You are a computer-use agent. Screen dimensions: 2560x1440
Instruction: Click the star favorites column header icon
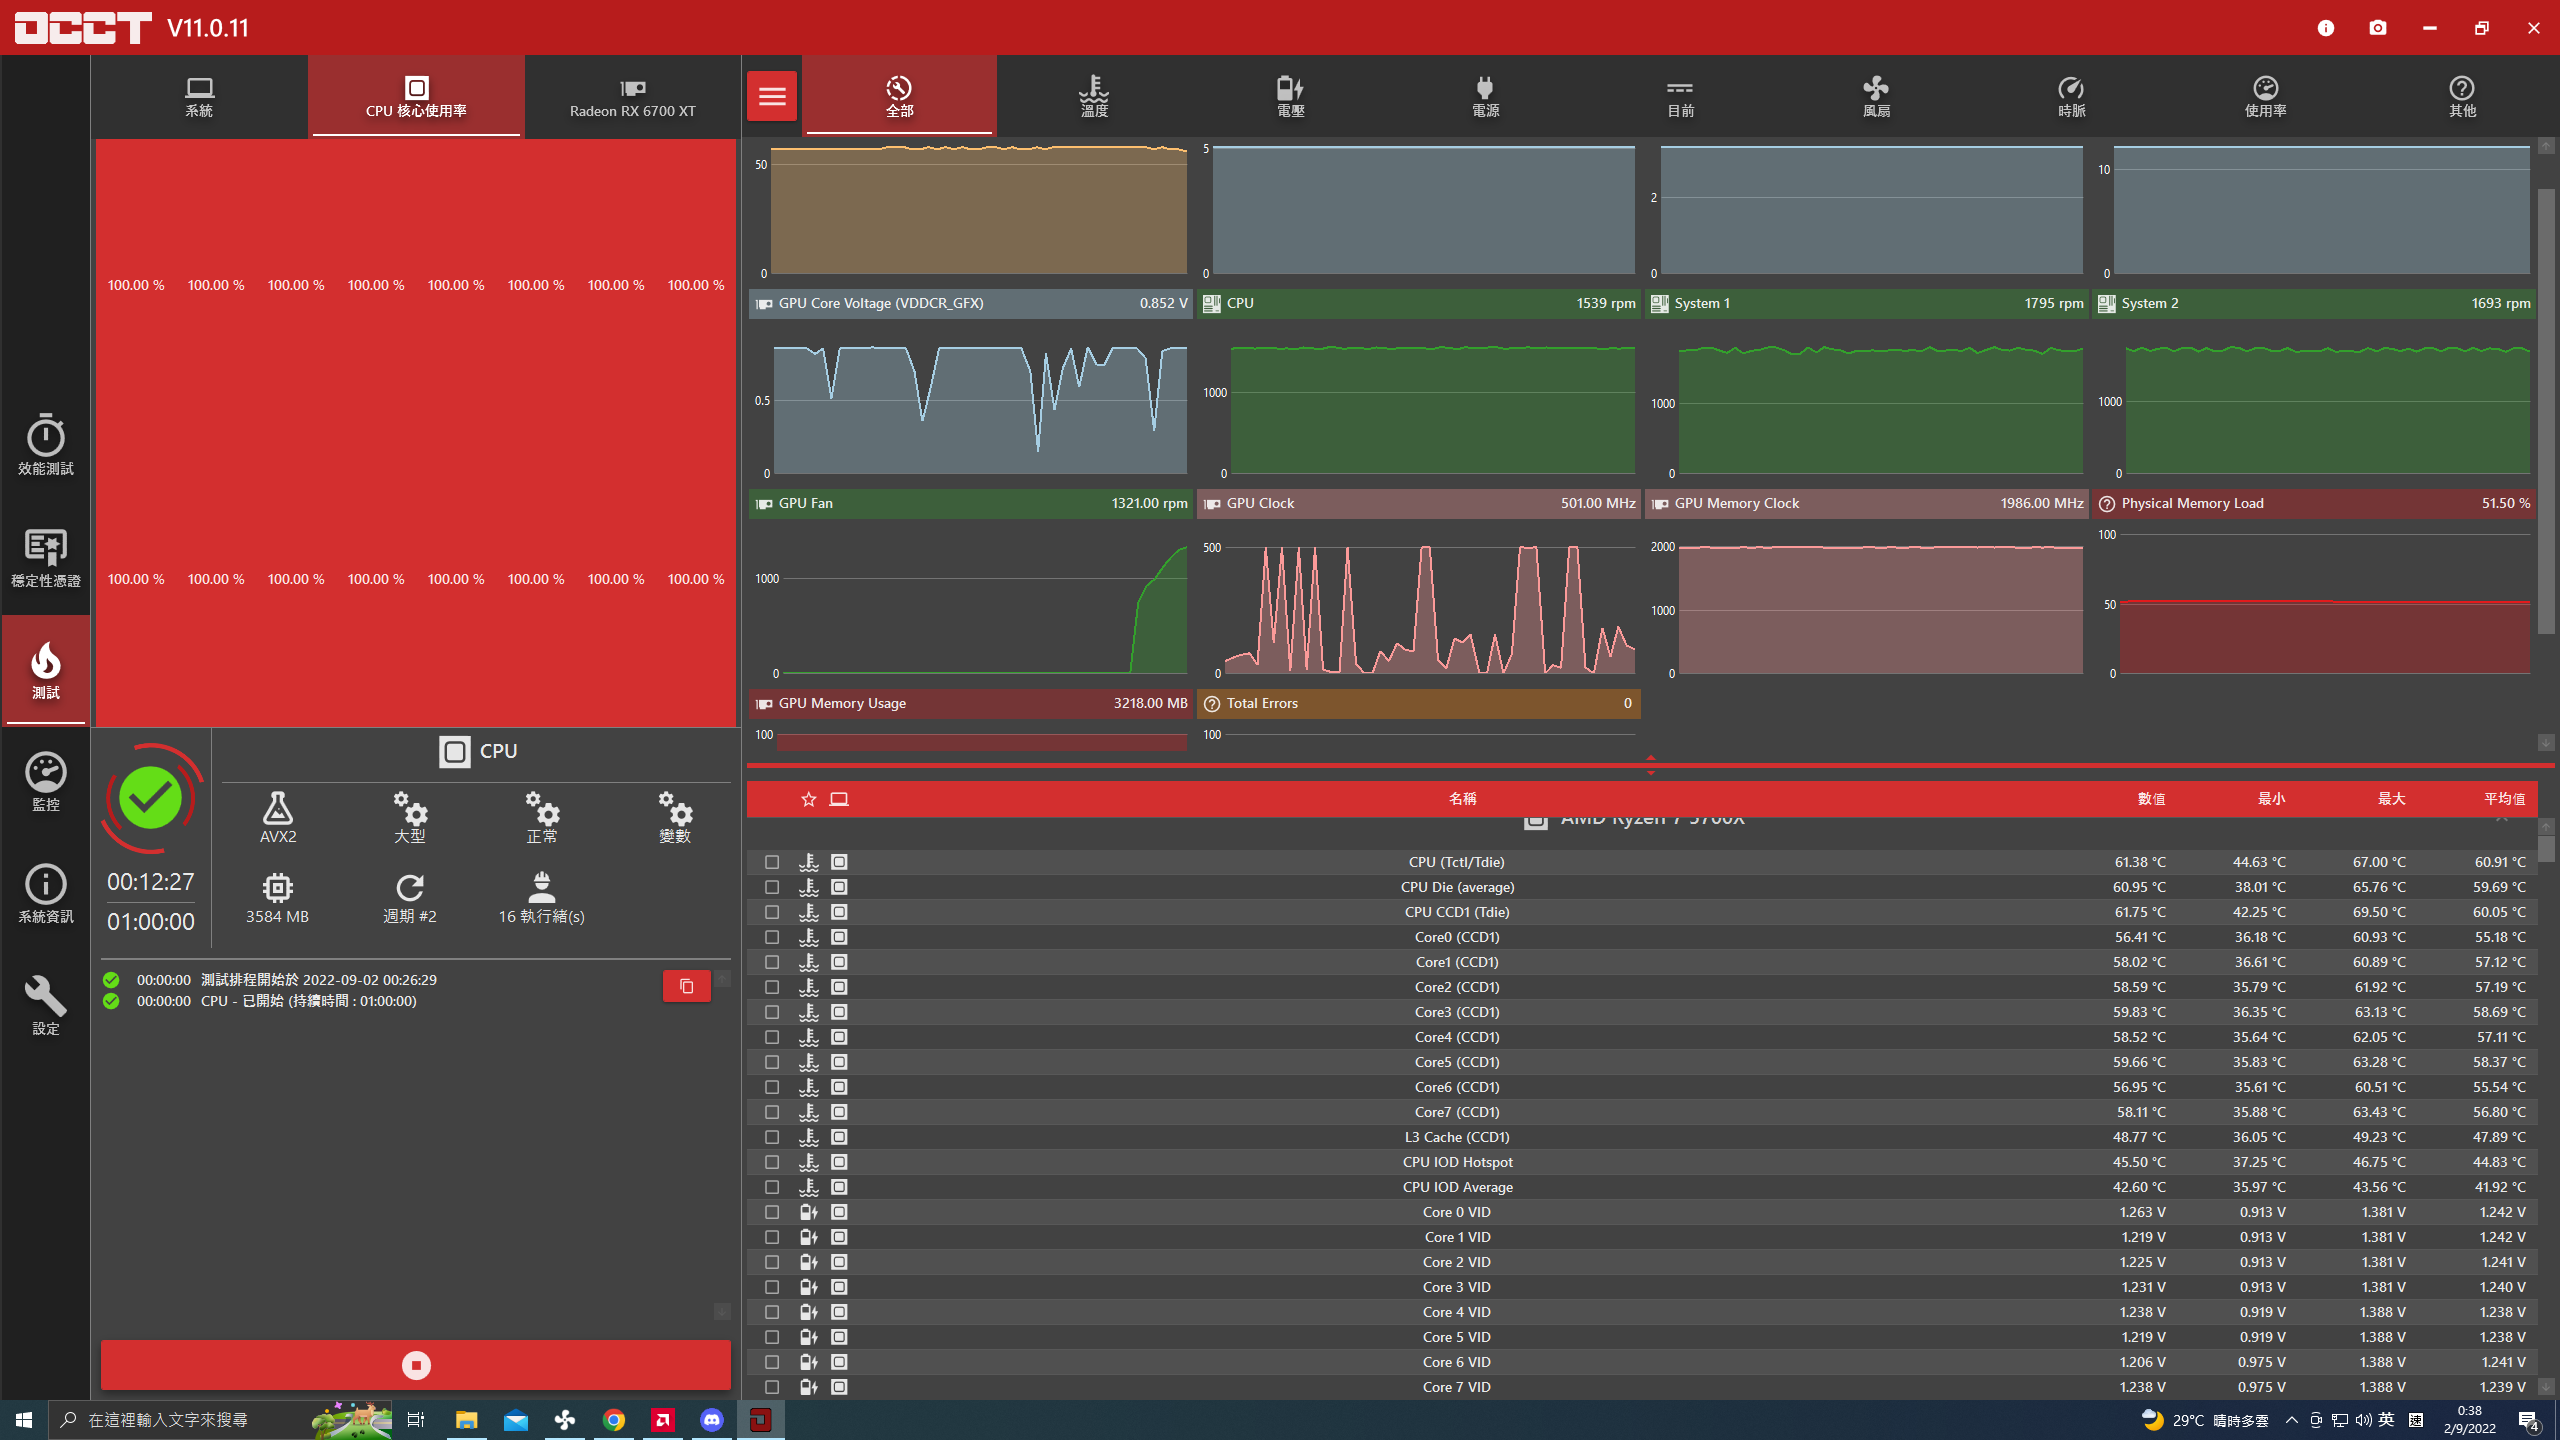808,799
